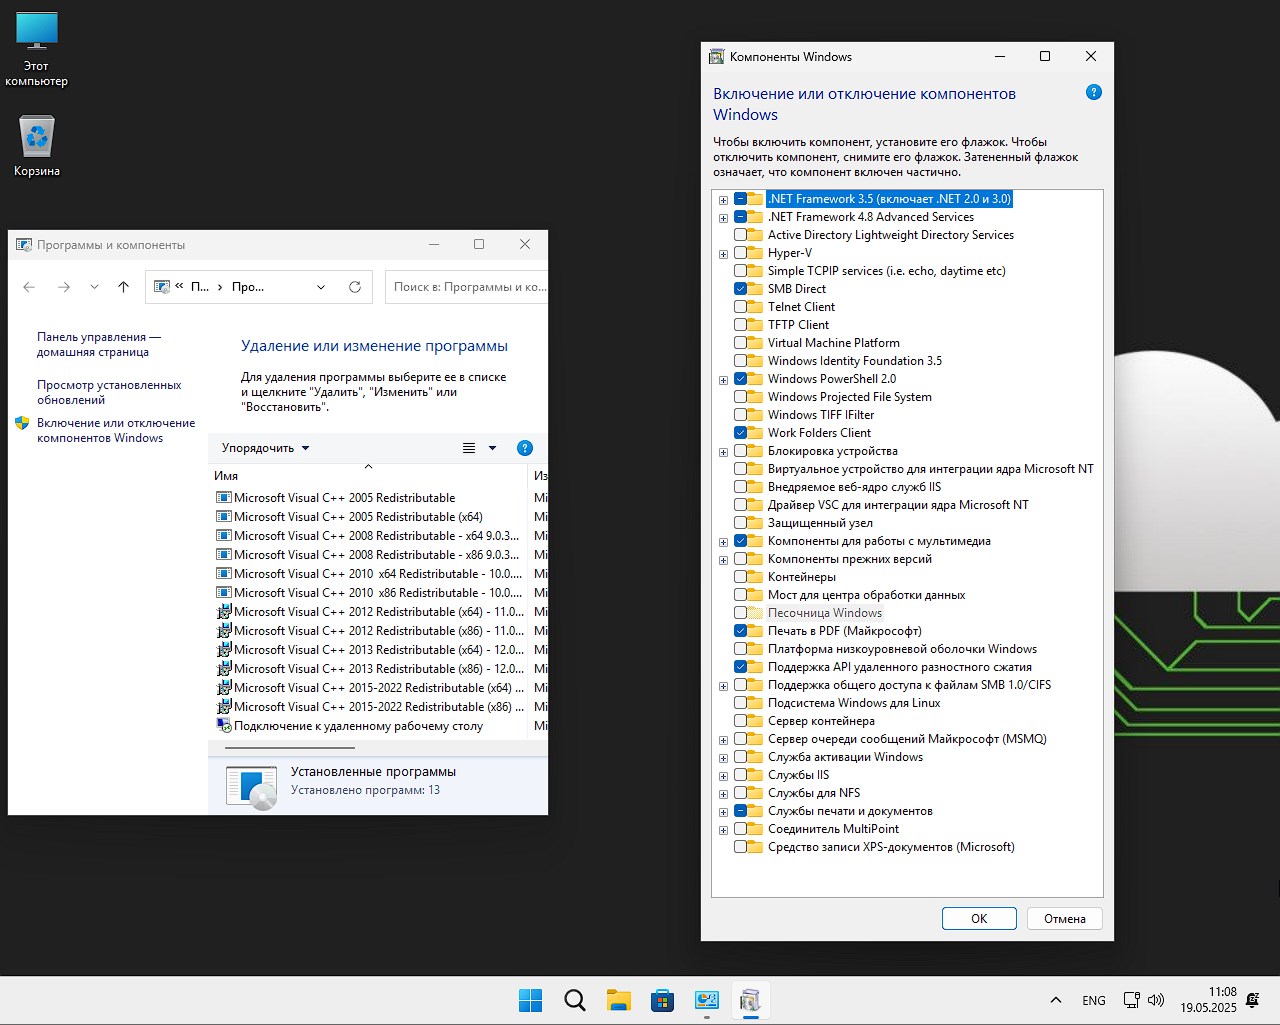The width and height of the screenshot is (1280, 1025).
Task: Open the Упорядочить dropdown menu
Action: (x=265, y=448)
